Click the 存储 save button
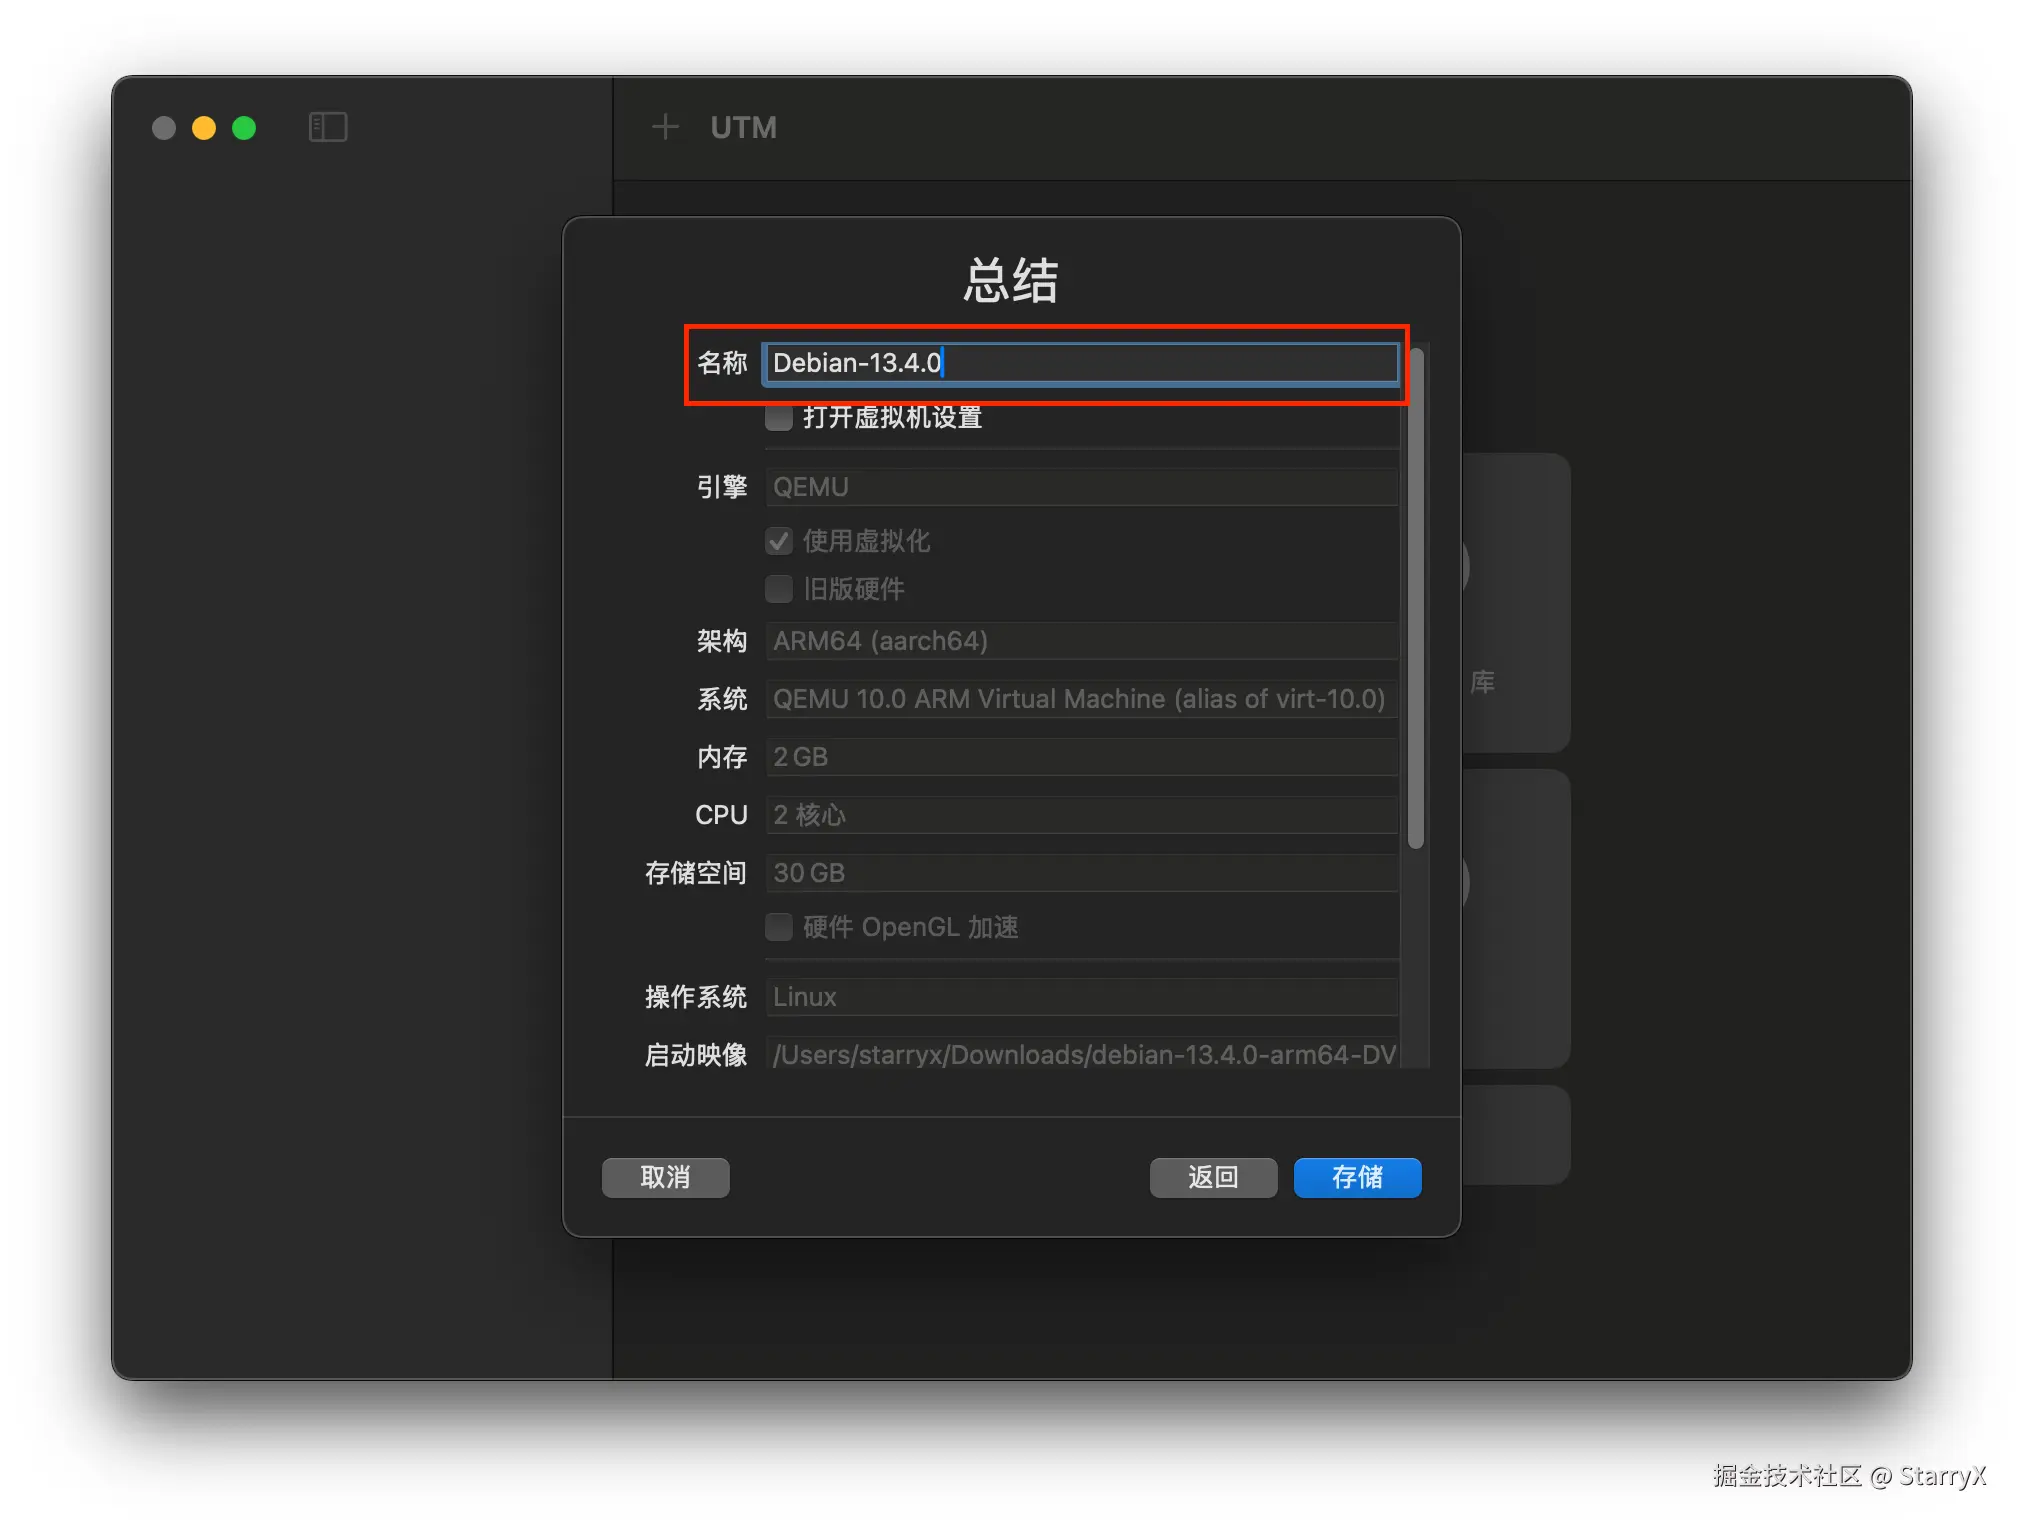This screenshot has width=2024, height=1528. (1356, 1177)
